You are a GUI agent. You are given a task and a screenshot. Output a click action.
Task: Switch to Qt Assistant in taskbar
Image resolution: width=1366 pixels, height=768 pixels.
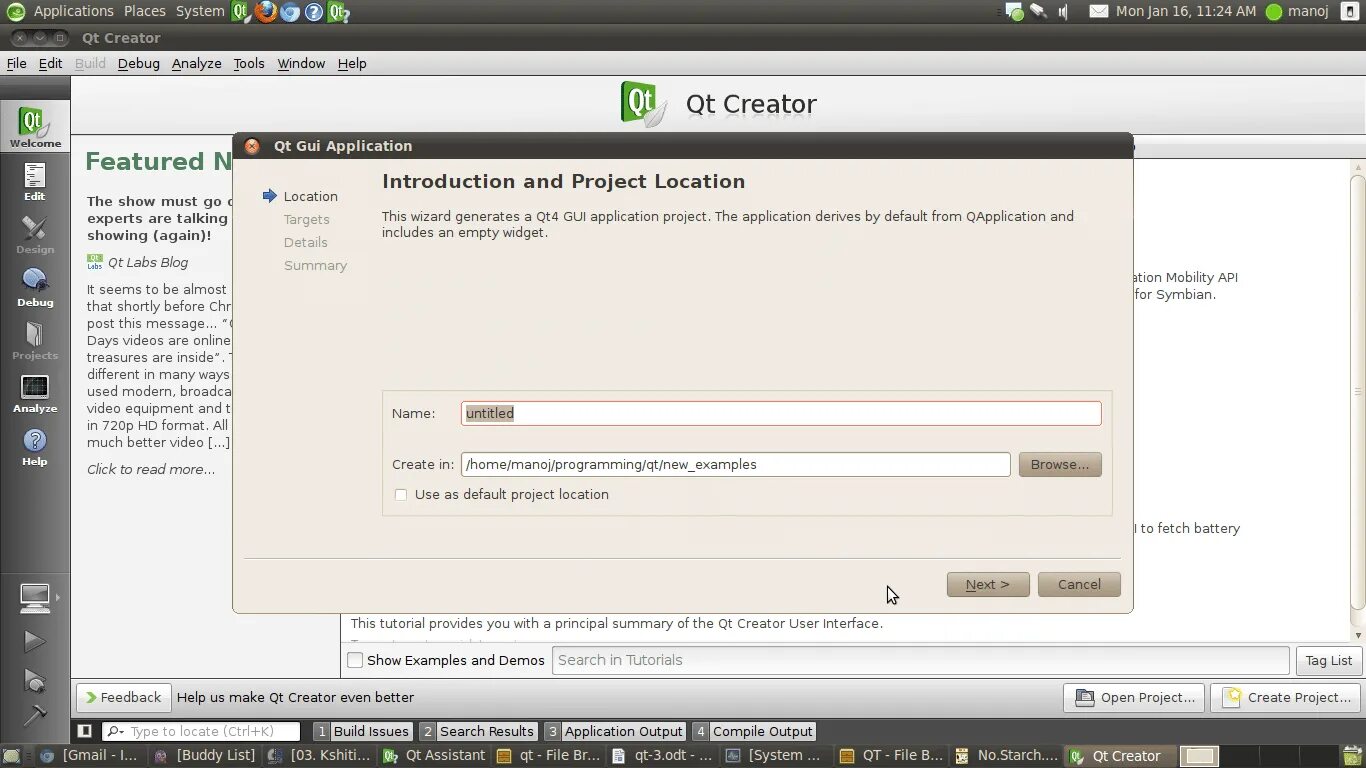(x=434, y=756)
